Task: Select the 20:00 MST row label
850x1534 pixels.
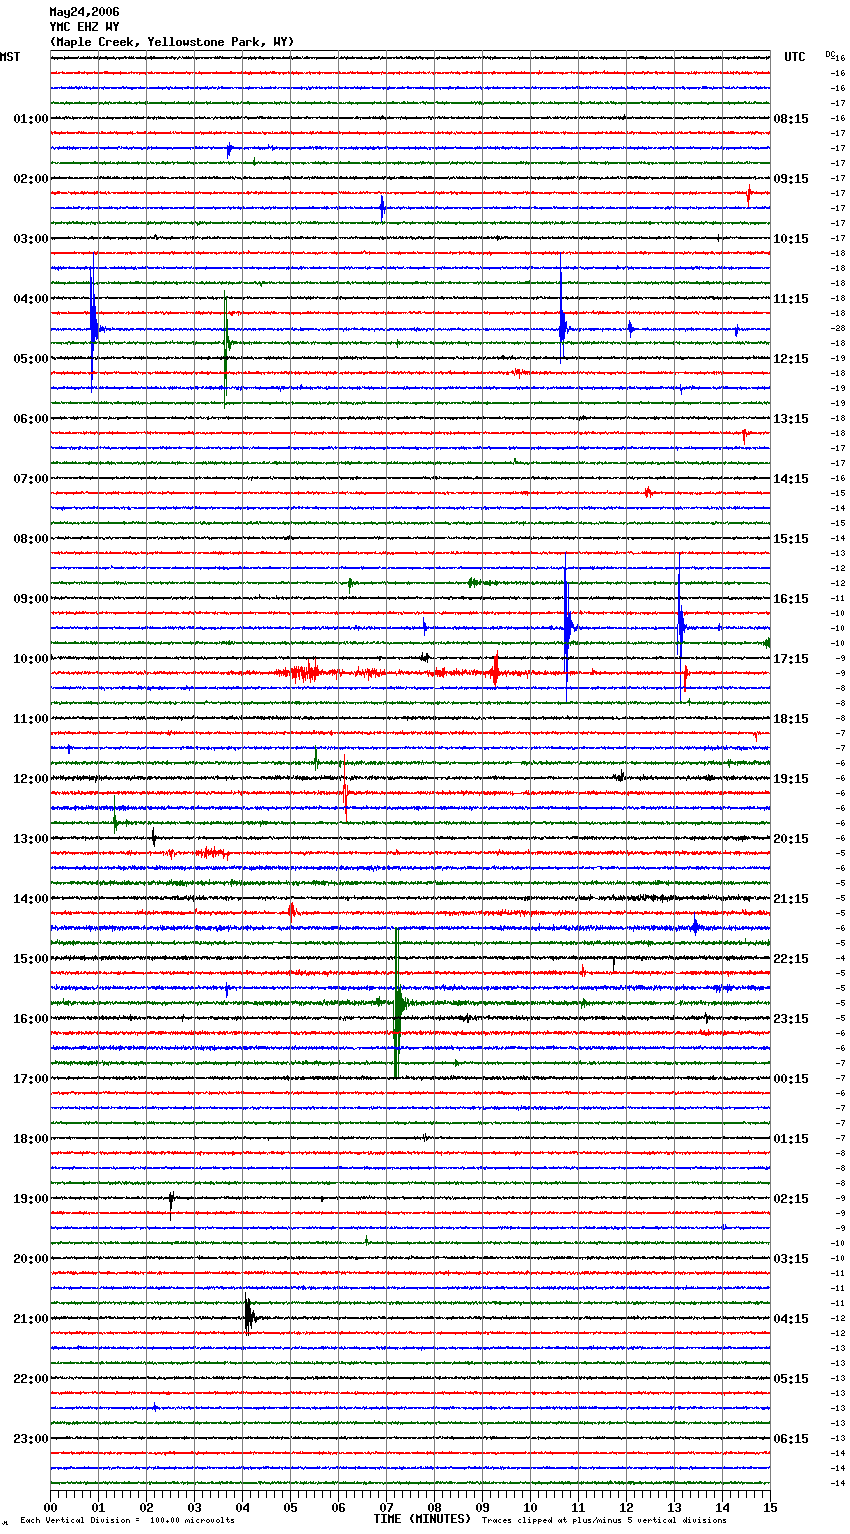Action: coord(30,1259)
